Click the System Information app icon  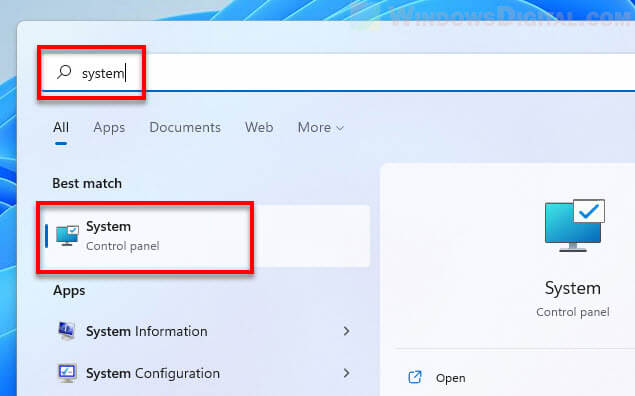point(66,331)
